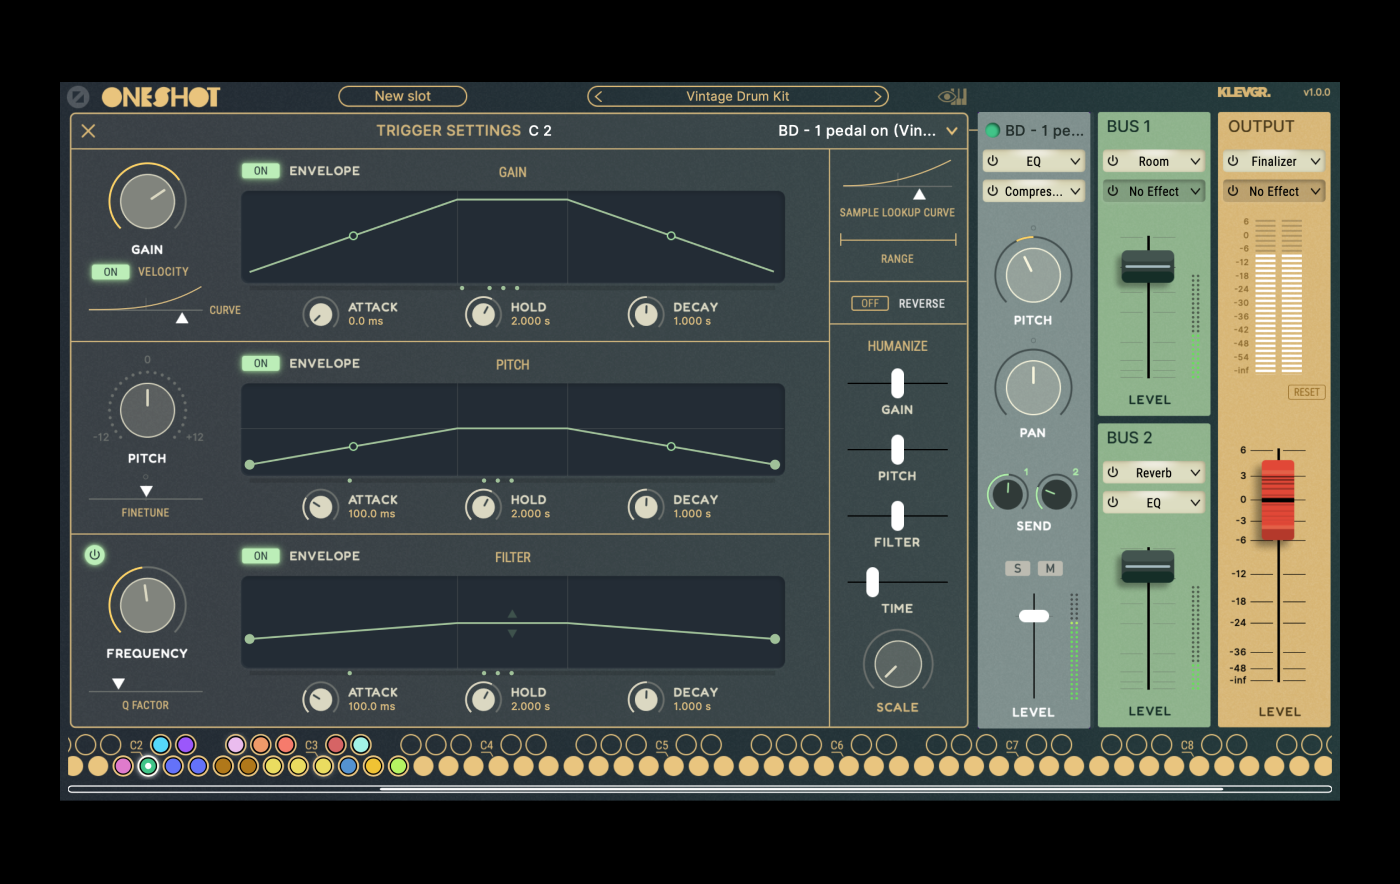Viewport: 1400px width, 884px height.
Task: Toggle the Gain Envelope ON switch
Action: tap(261, 171)
